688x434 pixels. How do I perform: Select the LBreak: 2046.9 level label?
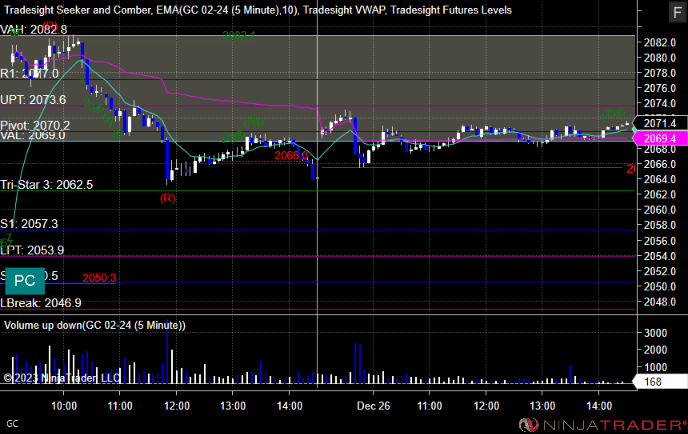tap(41, 303)
